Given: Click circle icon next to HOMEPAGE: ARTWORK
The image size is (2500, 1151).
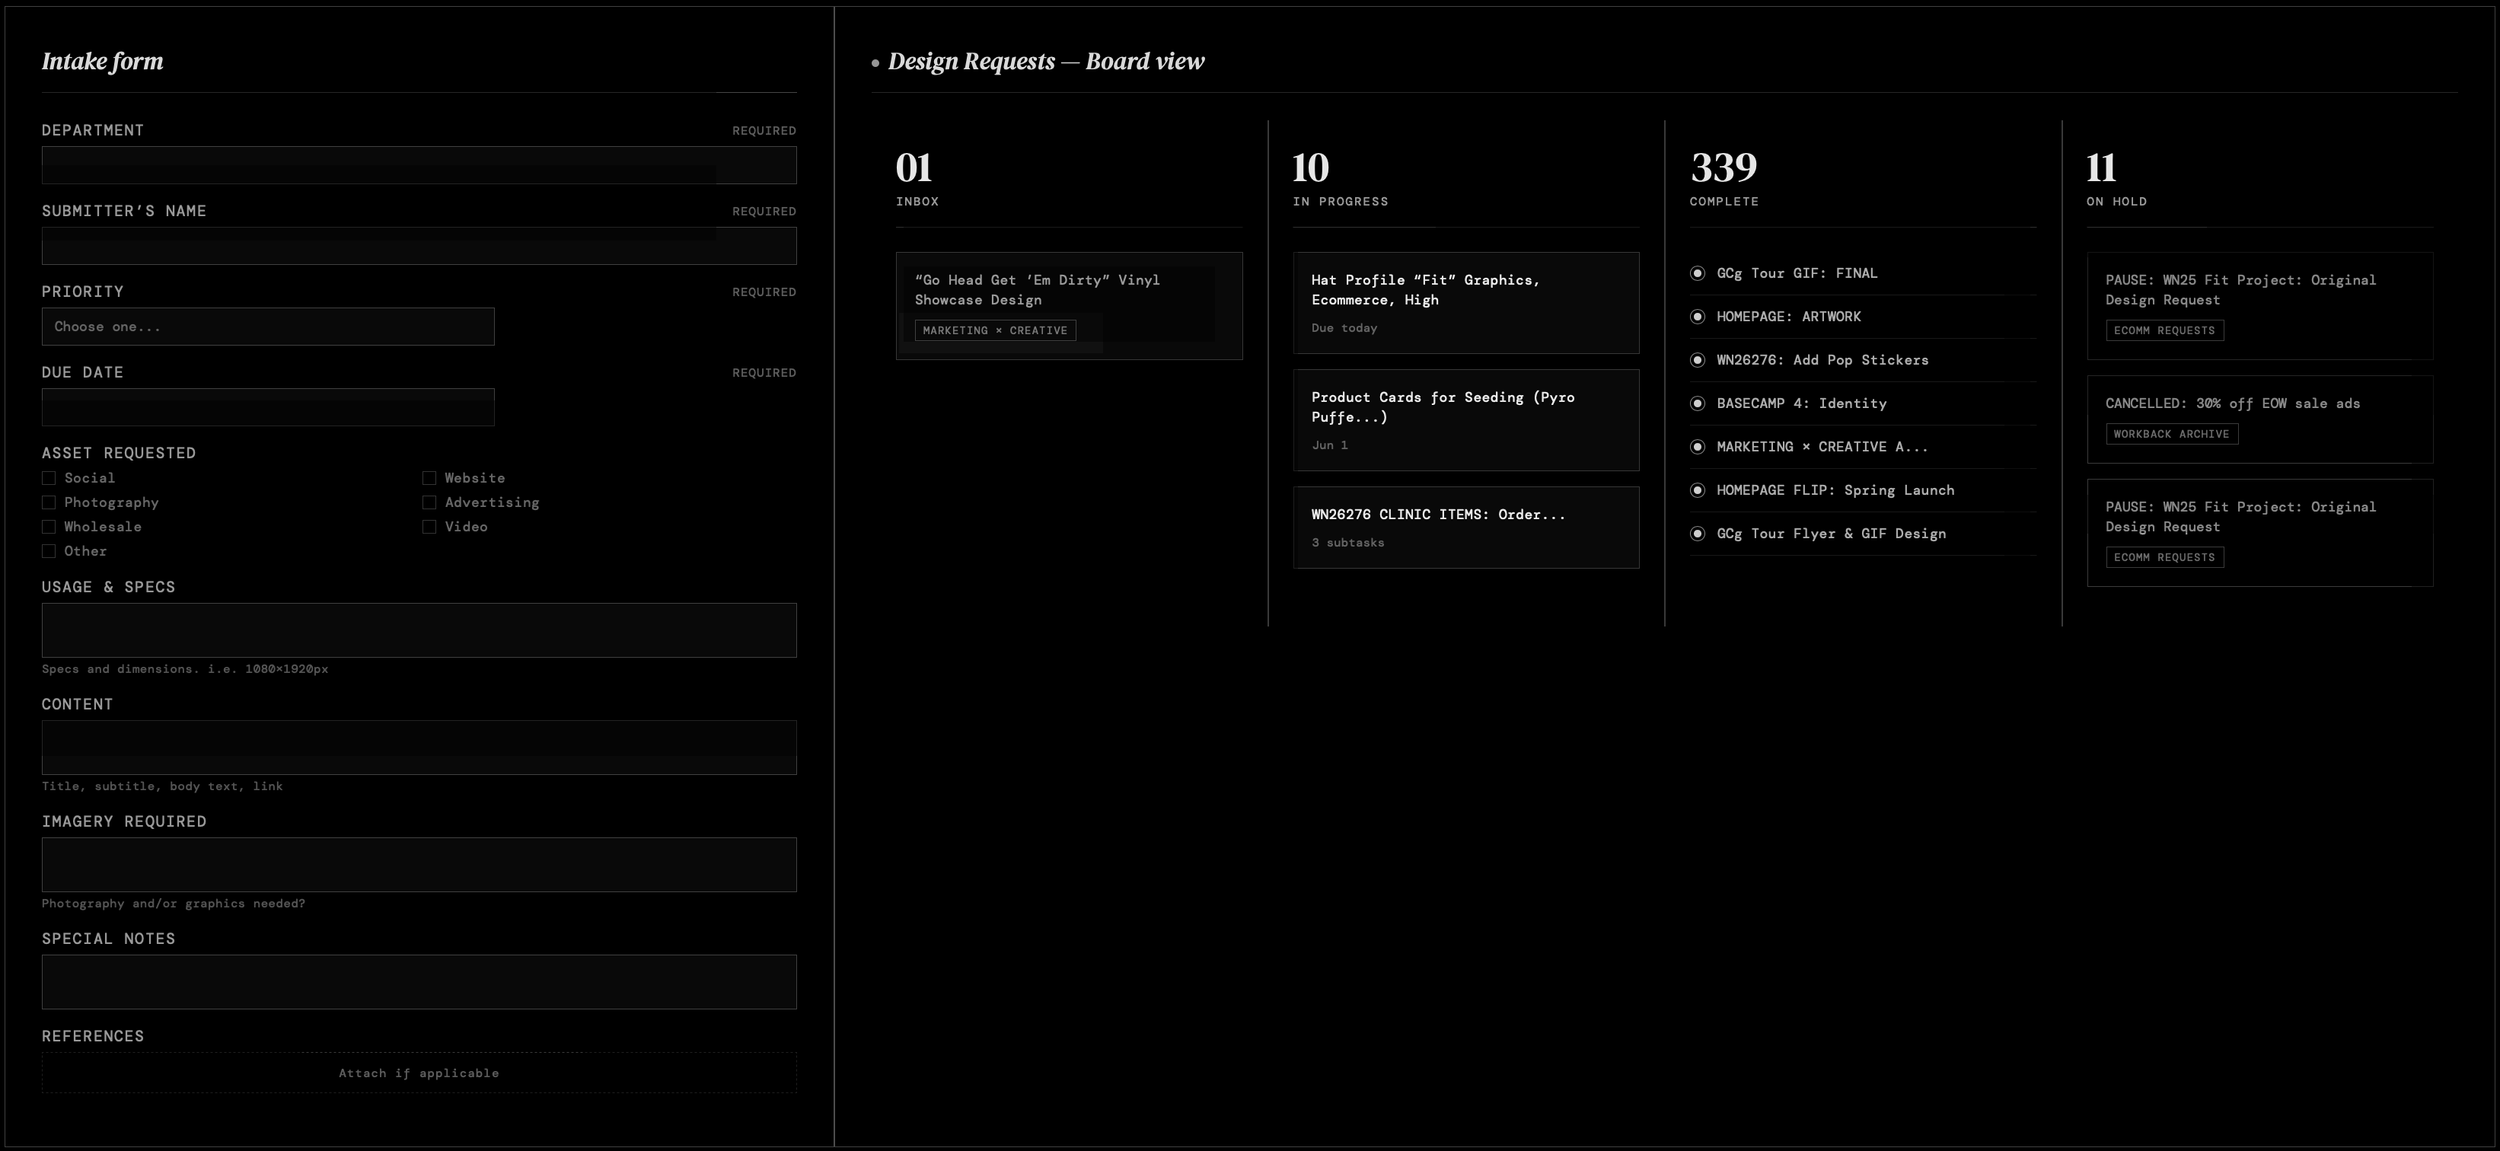Looking at the screenshot, I should (1697, 317).
